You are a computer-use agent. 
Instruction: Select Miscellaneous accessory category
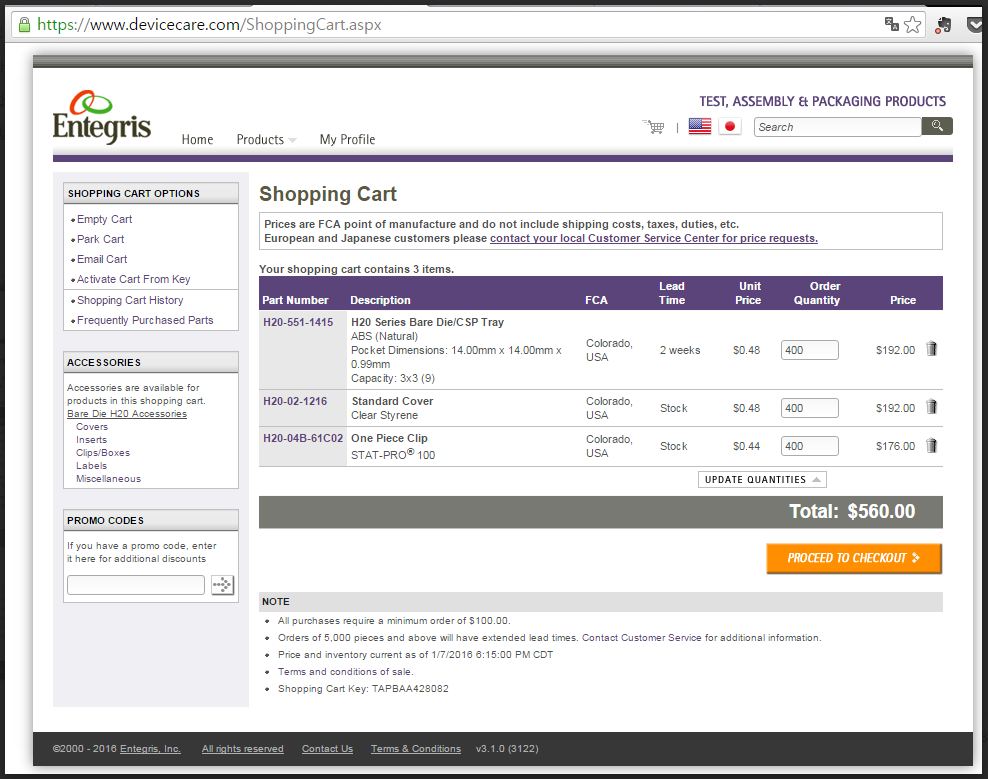tap(108, 479)
